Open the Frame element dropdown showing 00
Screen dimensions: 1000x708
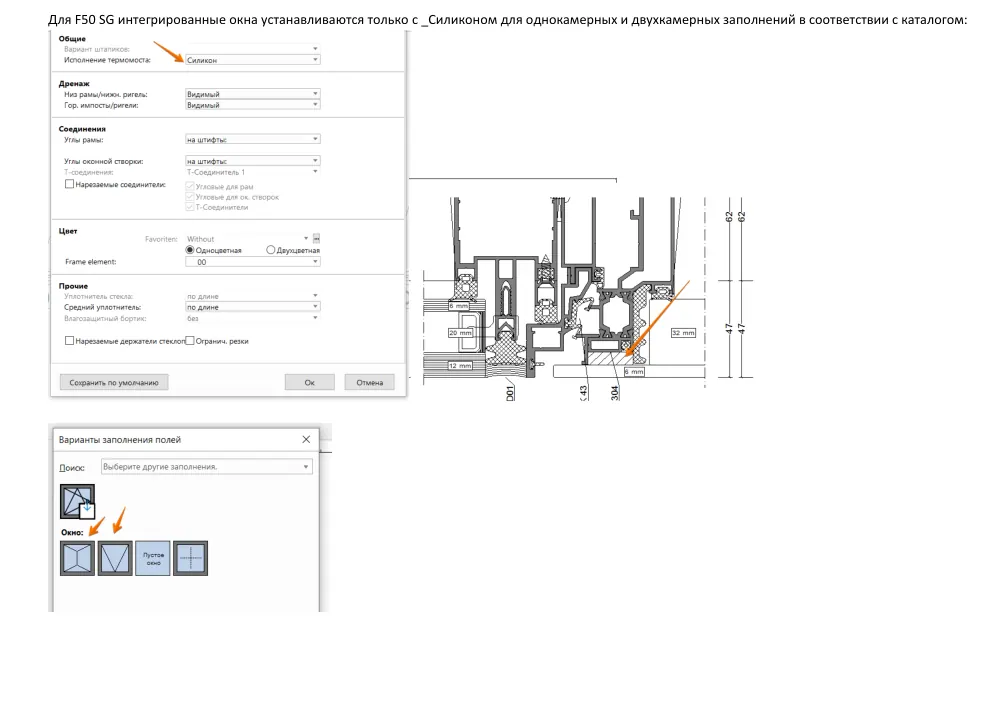[253, 262]
